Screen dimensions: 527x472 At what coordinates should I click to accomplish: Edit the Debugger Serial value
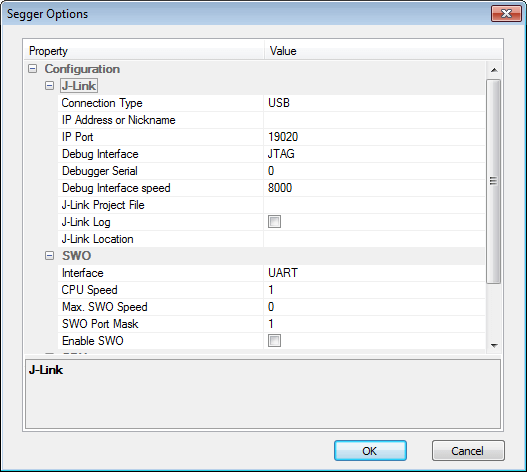(x=374, y=171)
